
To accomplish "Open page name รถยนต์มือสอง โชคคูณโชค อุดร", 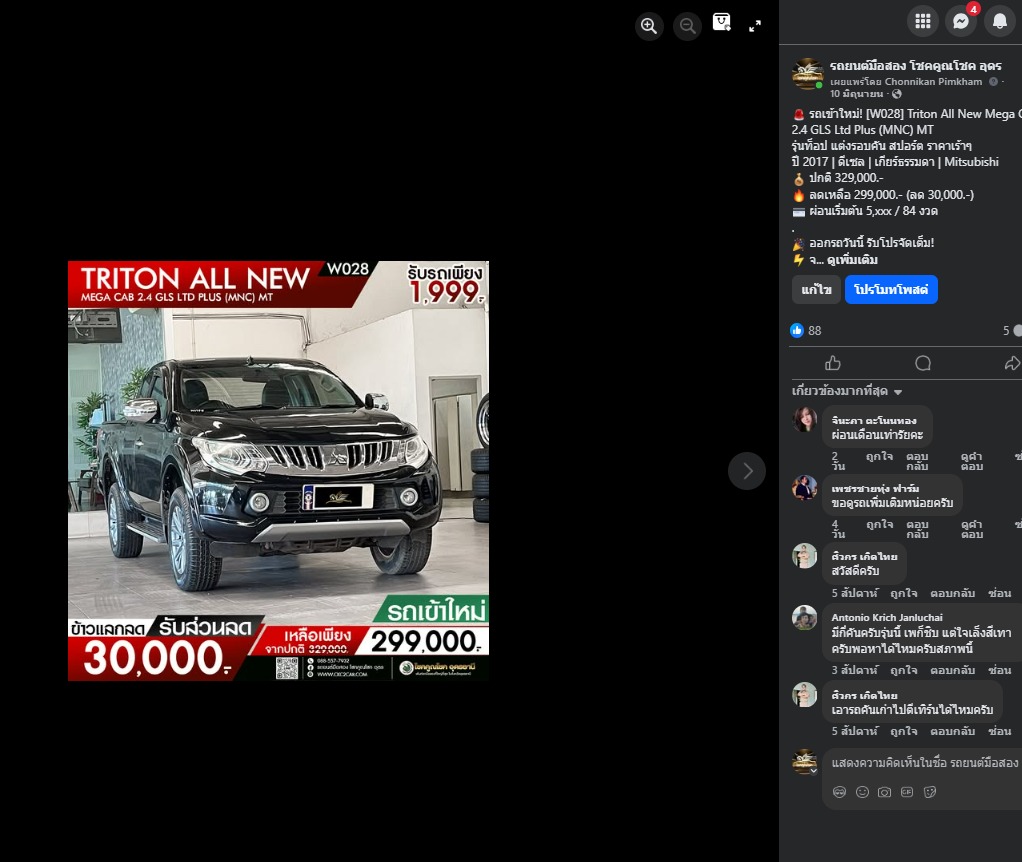I will click(x=915, y=66).
